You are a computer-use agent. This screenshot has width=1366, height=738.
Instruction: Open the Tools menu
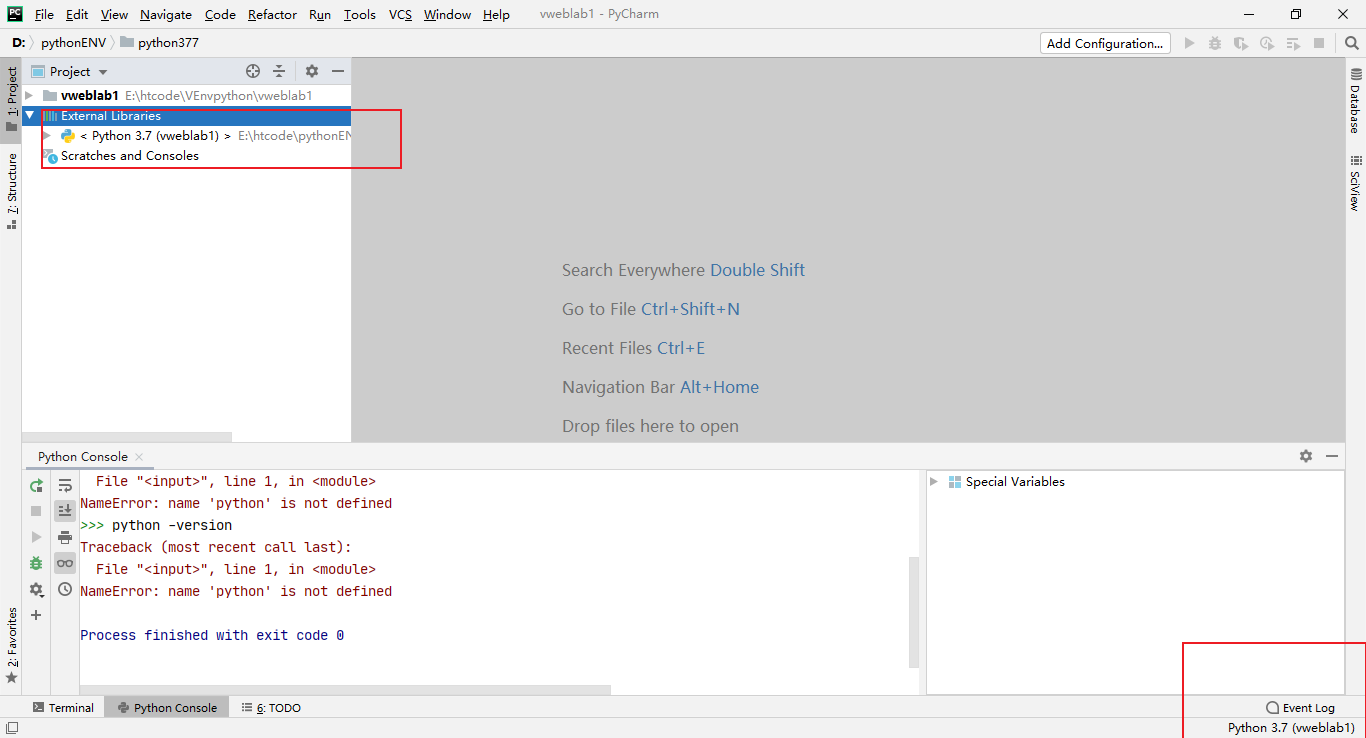click(359, 14)
